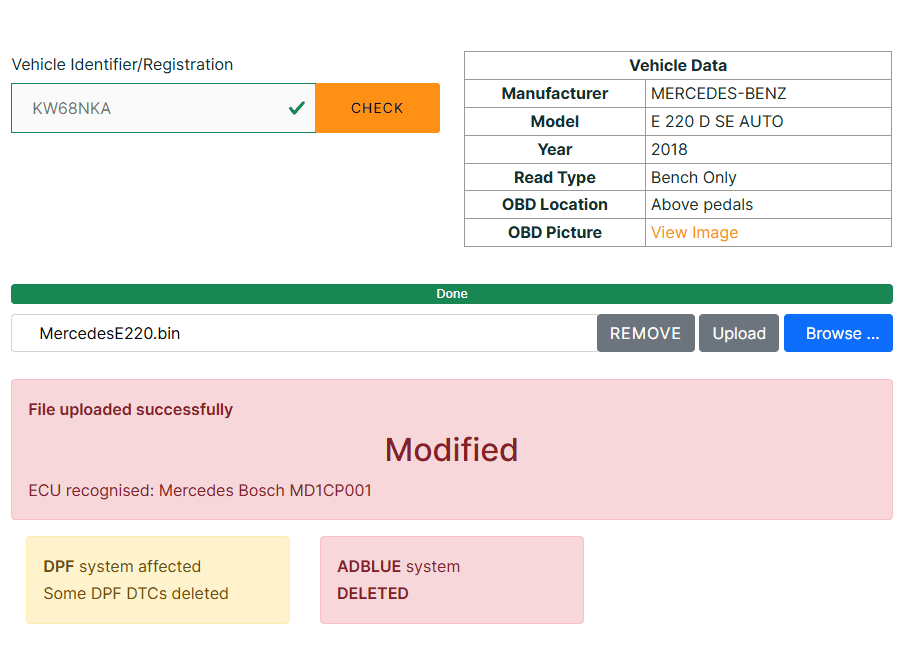905x669 pixels.
Task: Select the Bench Only read type cell
Action: [x=693, y=178]
